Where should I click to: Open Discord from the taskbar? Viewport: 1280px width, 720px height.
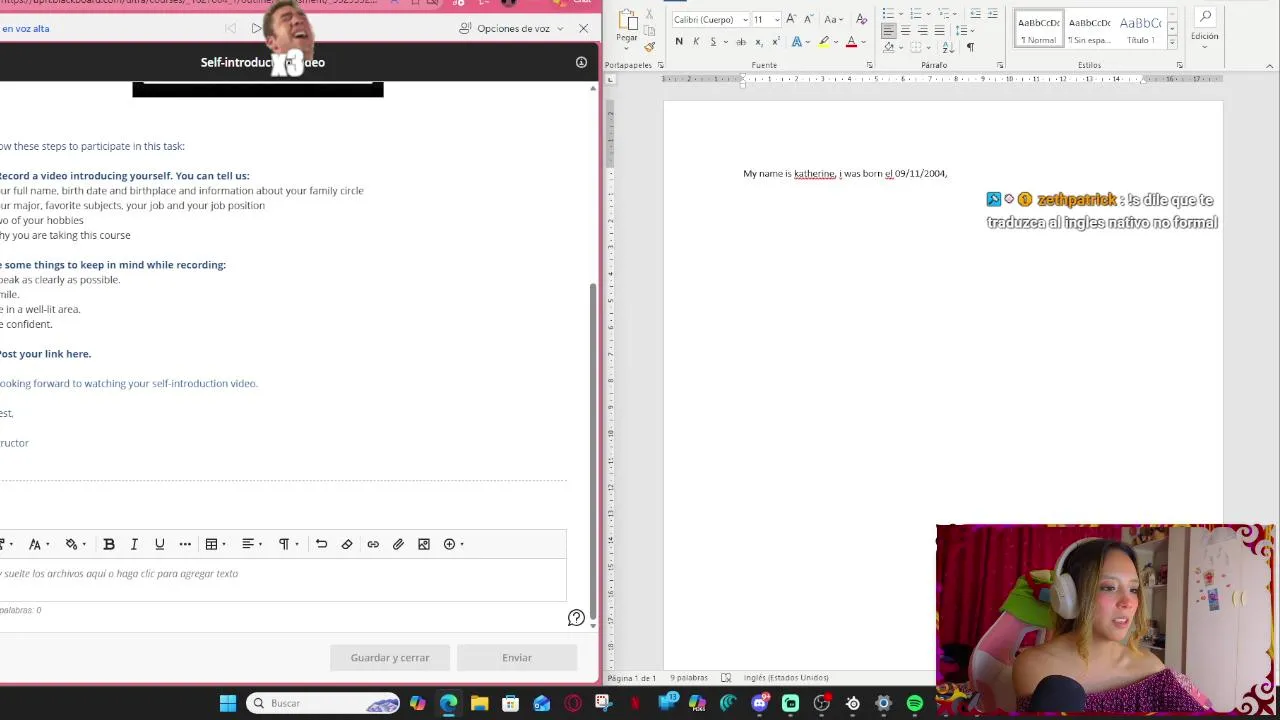click(x=759, y=703)
